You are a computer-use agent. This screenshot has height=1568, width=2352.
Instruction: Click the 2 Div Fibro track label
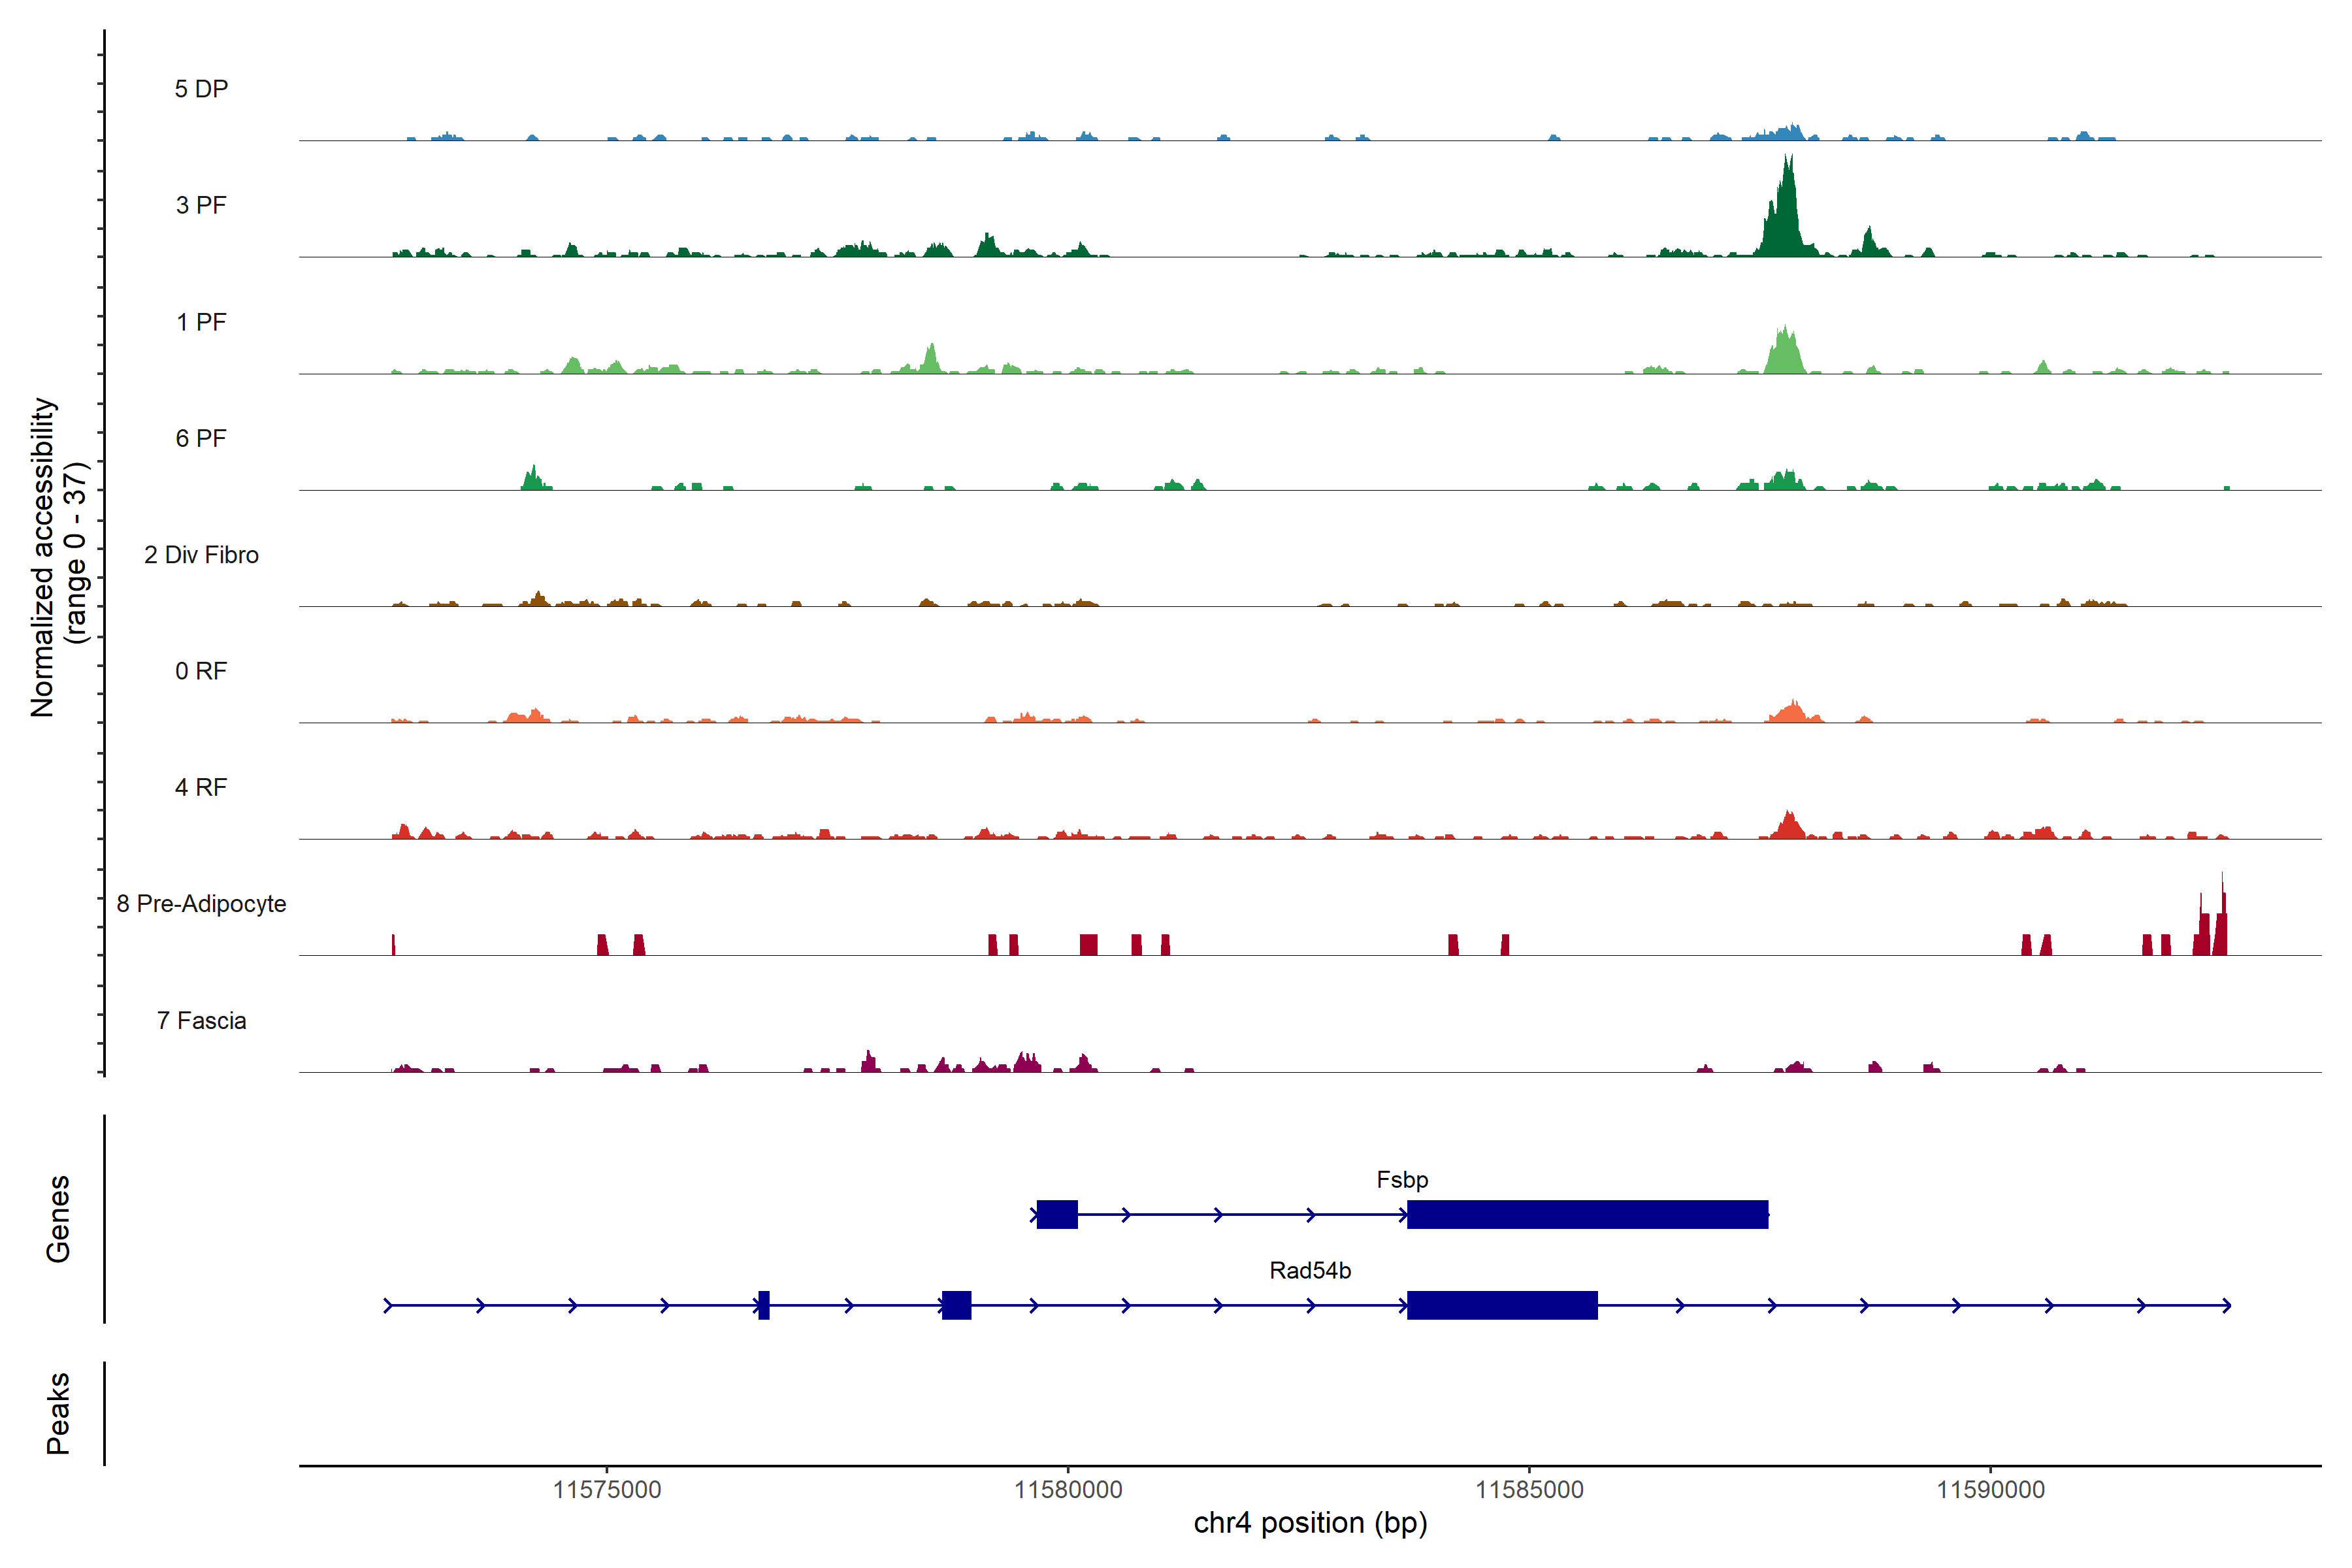201,555
